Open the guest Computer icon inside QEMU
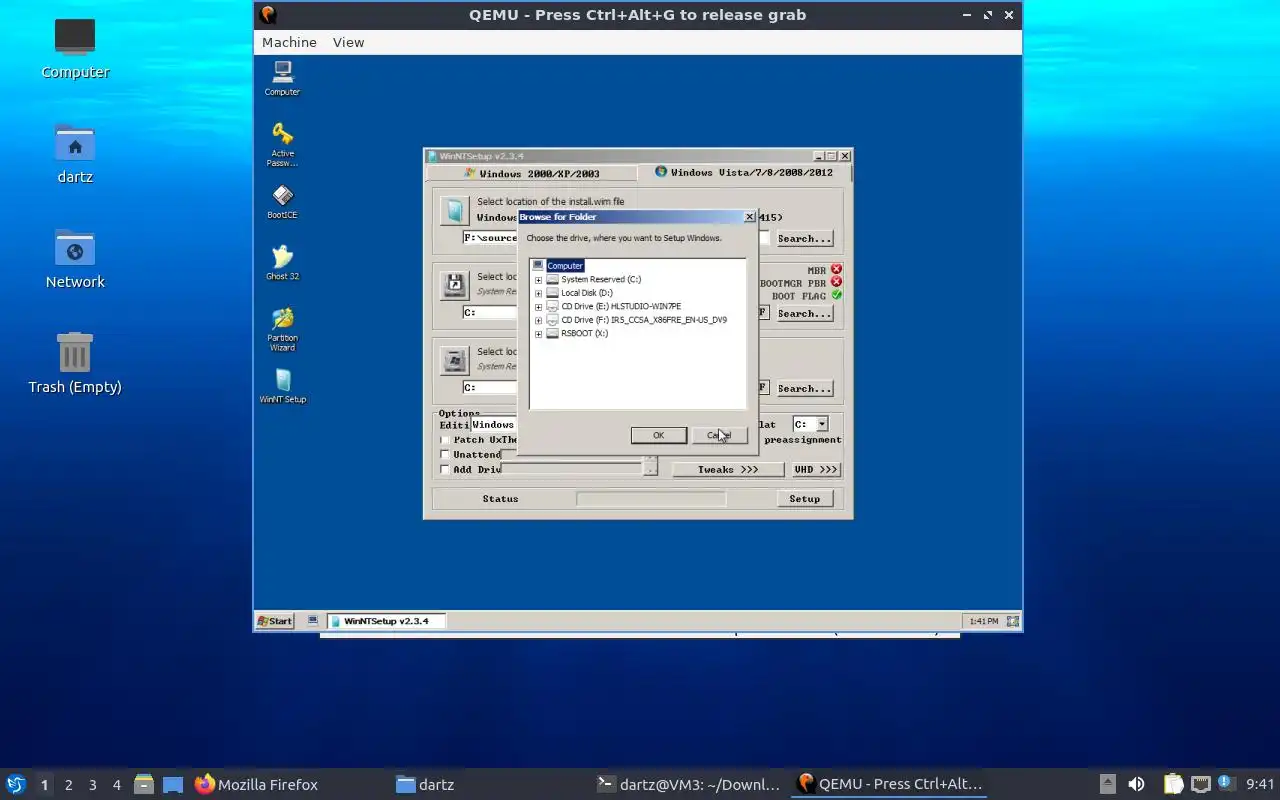Image resolution: width=1280 pixels, height=800 pixels. point(282,78)
